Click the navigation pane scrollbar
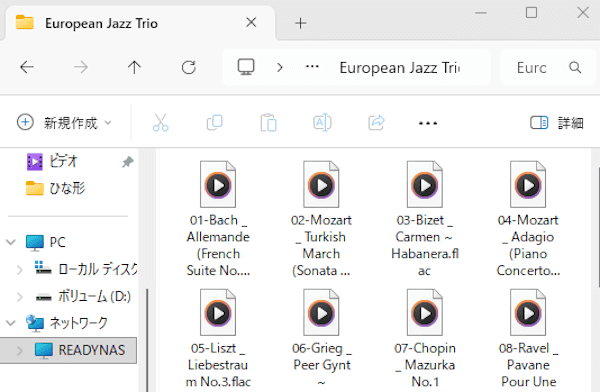 coord(147,340)
